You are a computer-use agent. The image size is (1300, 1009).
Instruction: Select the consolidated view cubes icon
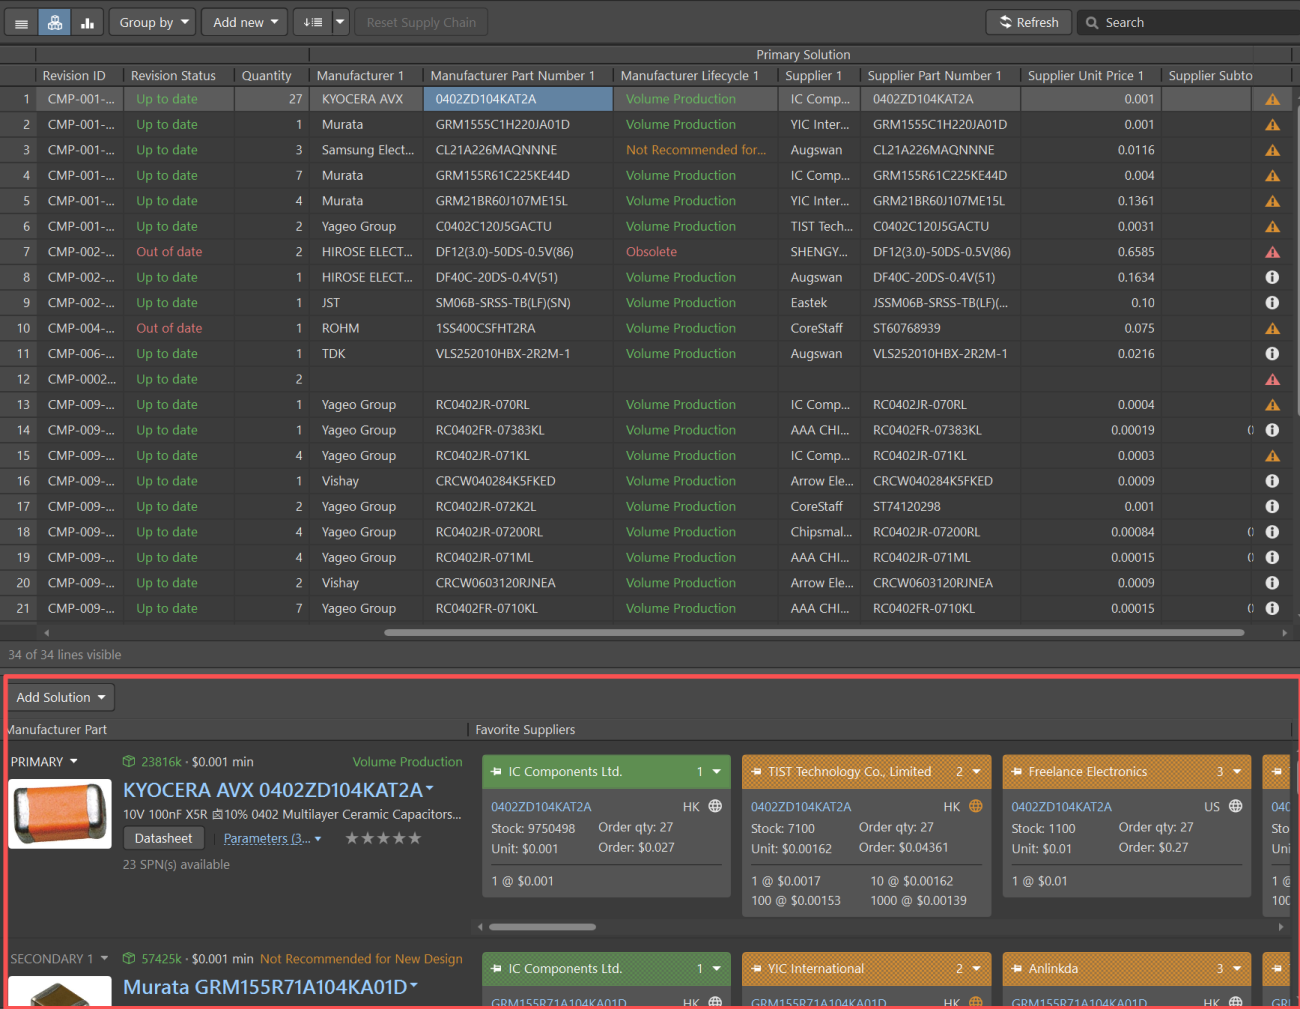click(55, 22)
